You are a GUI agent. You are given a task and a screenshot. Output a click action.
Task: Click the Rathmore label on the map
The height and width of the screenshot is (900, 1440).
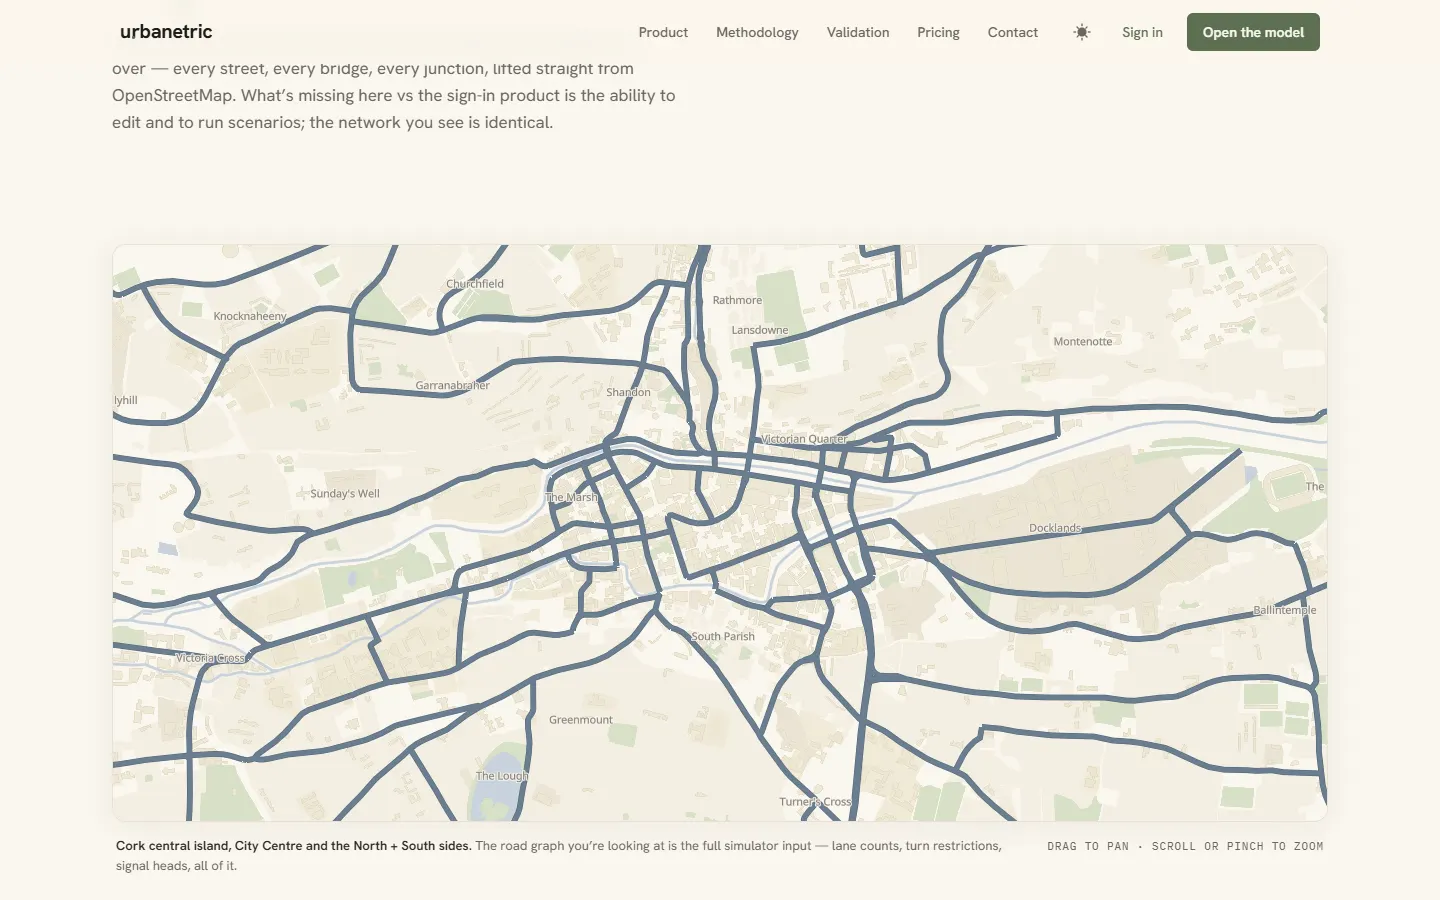tap(737, 300)
